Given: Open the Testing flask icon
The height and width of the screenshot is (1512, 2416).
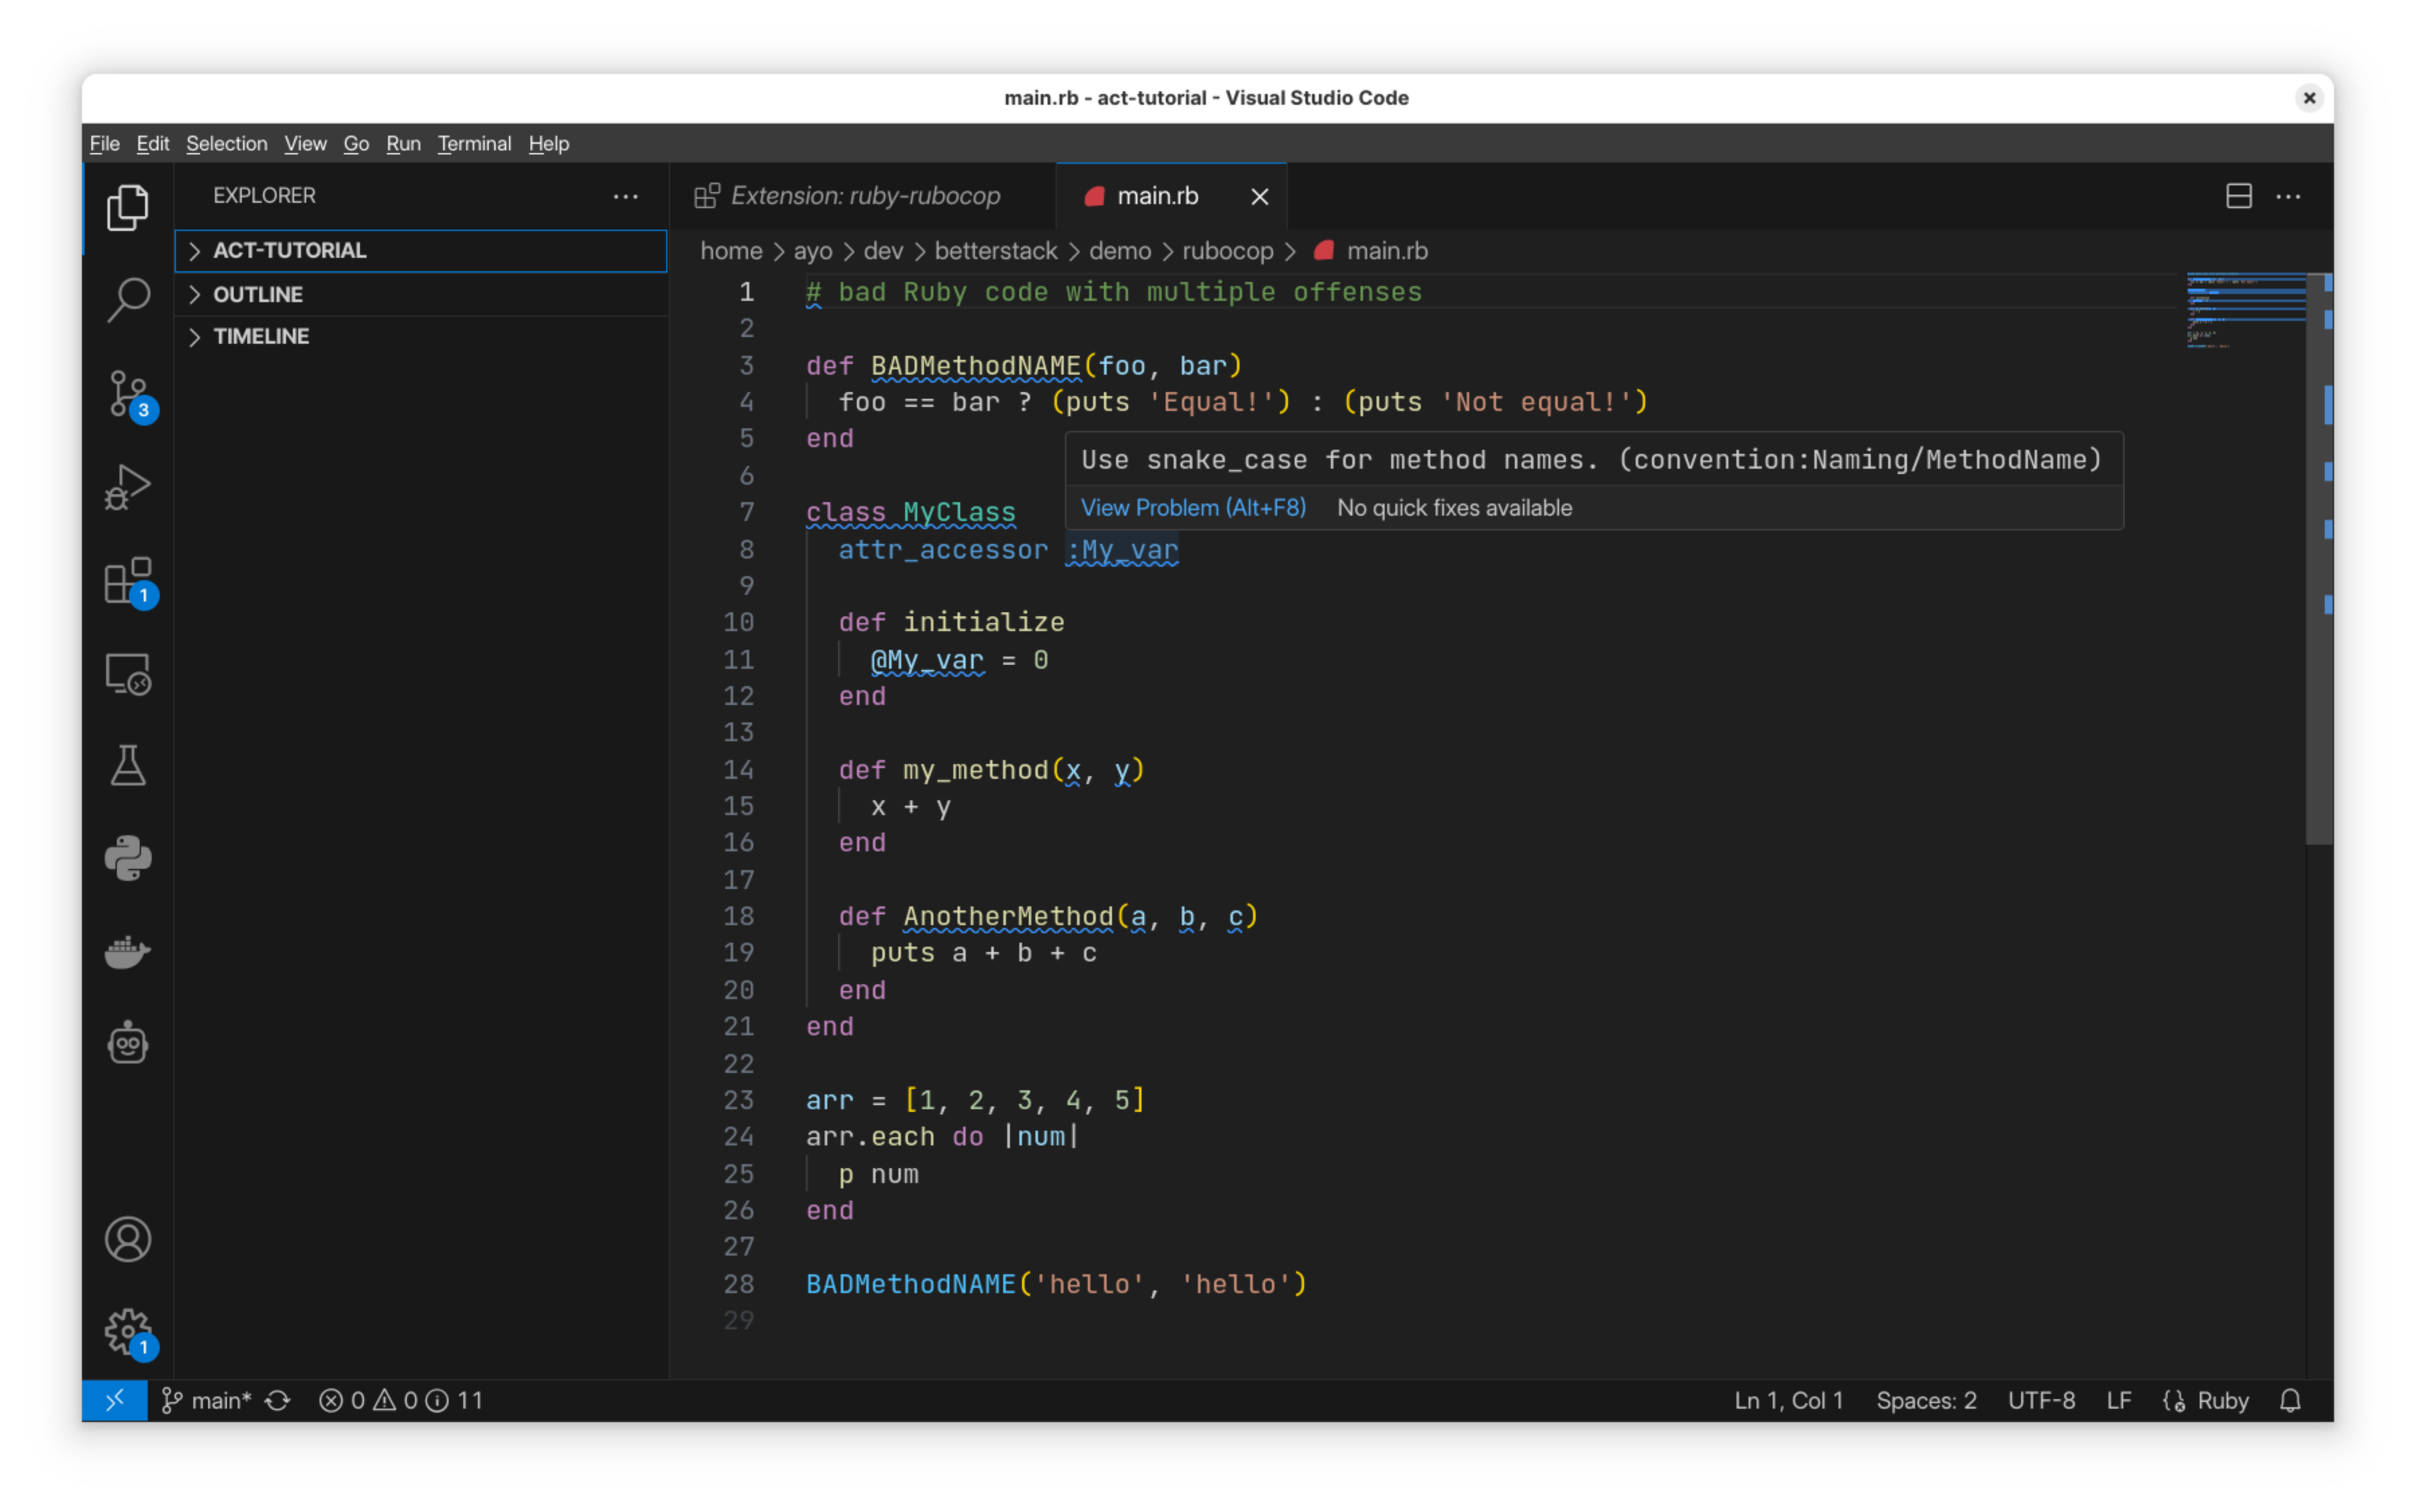Looking at the screenshot, I should pos(128,766).
